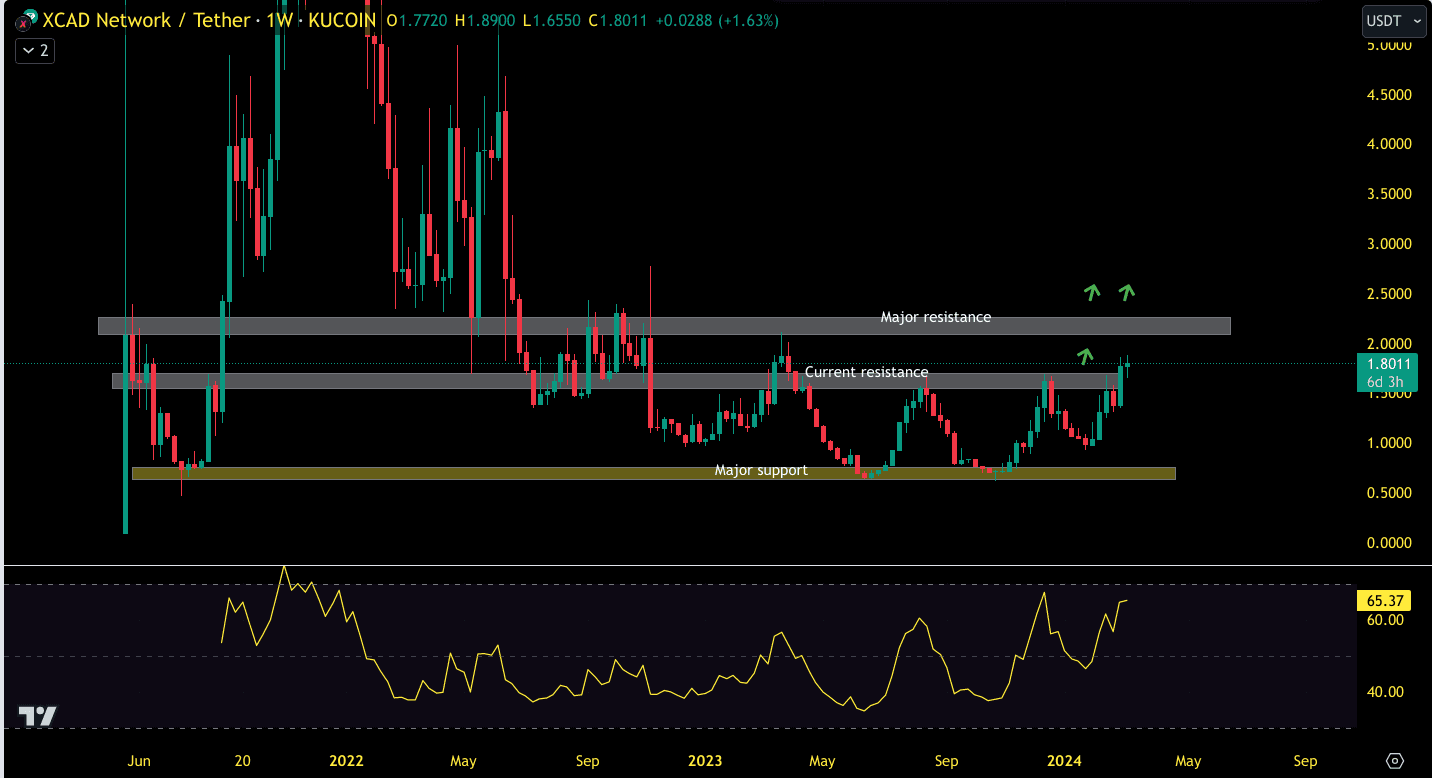Click the 4.0000 price axis label
Image resolution: width=1432 pixels, height=778 pixels.
(1391, 144)
